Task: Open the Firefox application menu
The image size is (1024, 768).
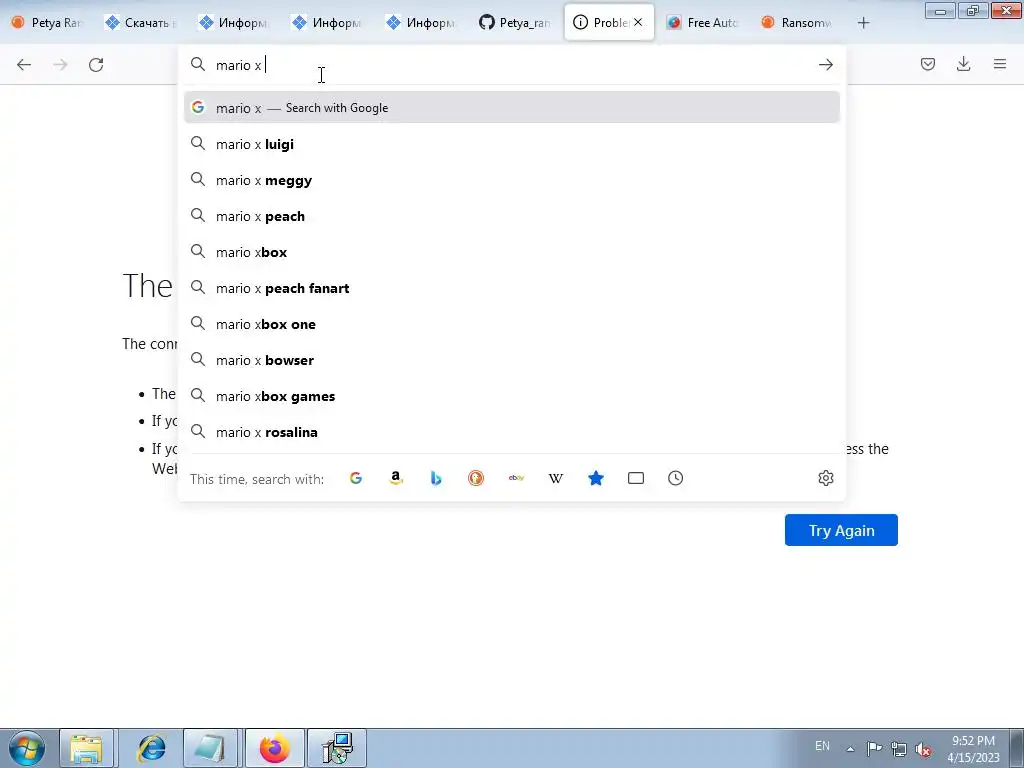Action: 1000,64
